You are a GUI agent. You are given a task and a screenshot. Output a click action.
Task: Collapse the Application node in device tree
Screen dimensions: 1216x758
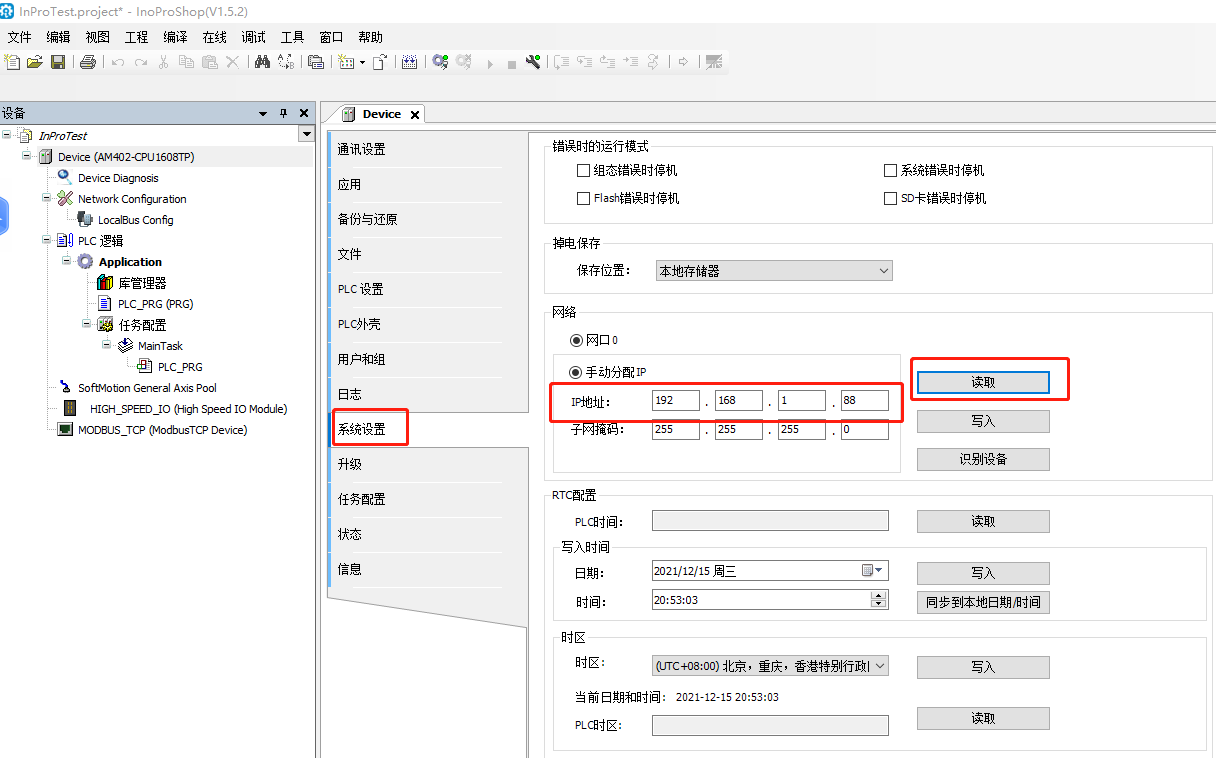tap(68, 261)
